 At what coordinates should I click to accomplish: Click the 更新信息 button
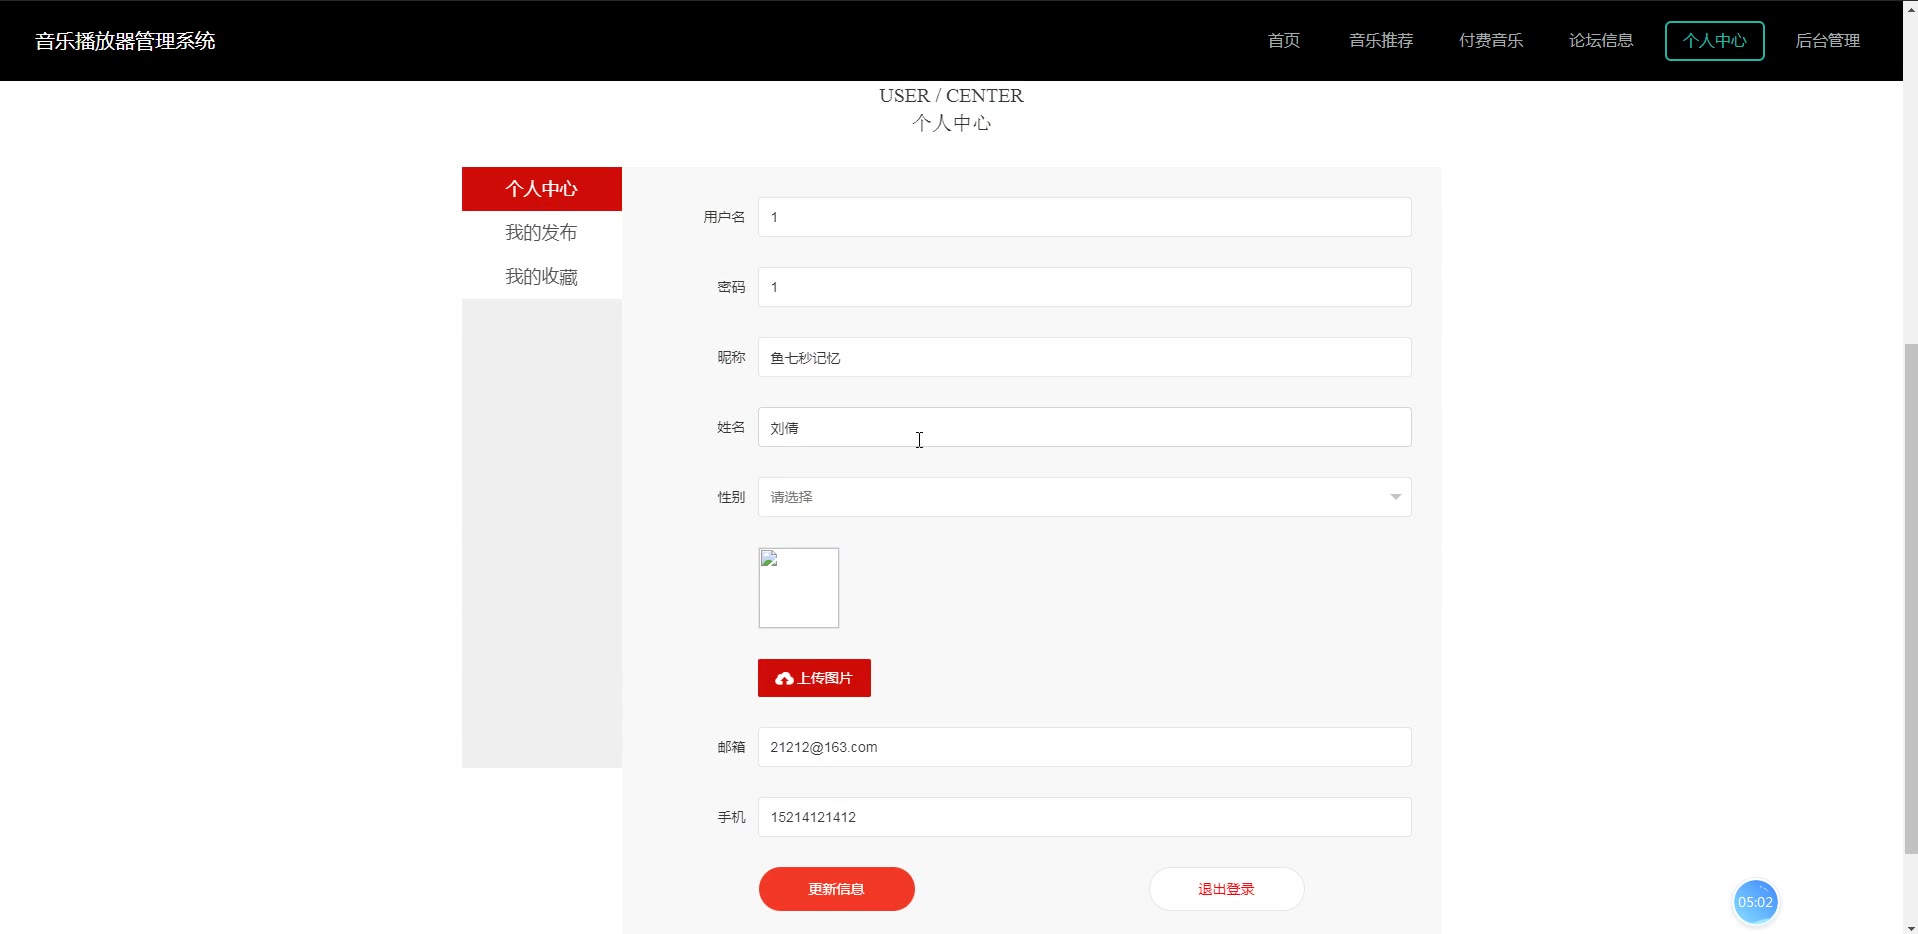(836, 889)
